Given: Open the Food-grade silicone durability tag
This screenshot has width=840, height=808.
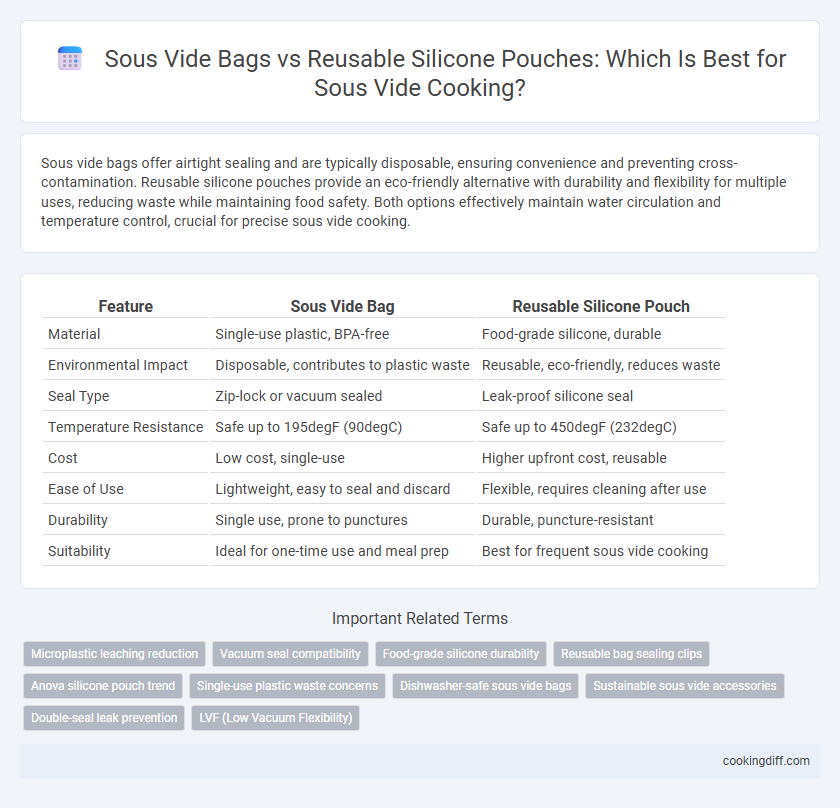Looking at the screenshot, I should click(461, 654).
